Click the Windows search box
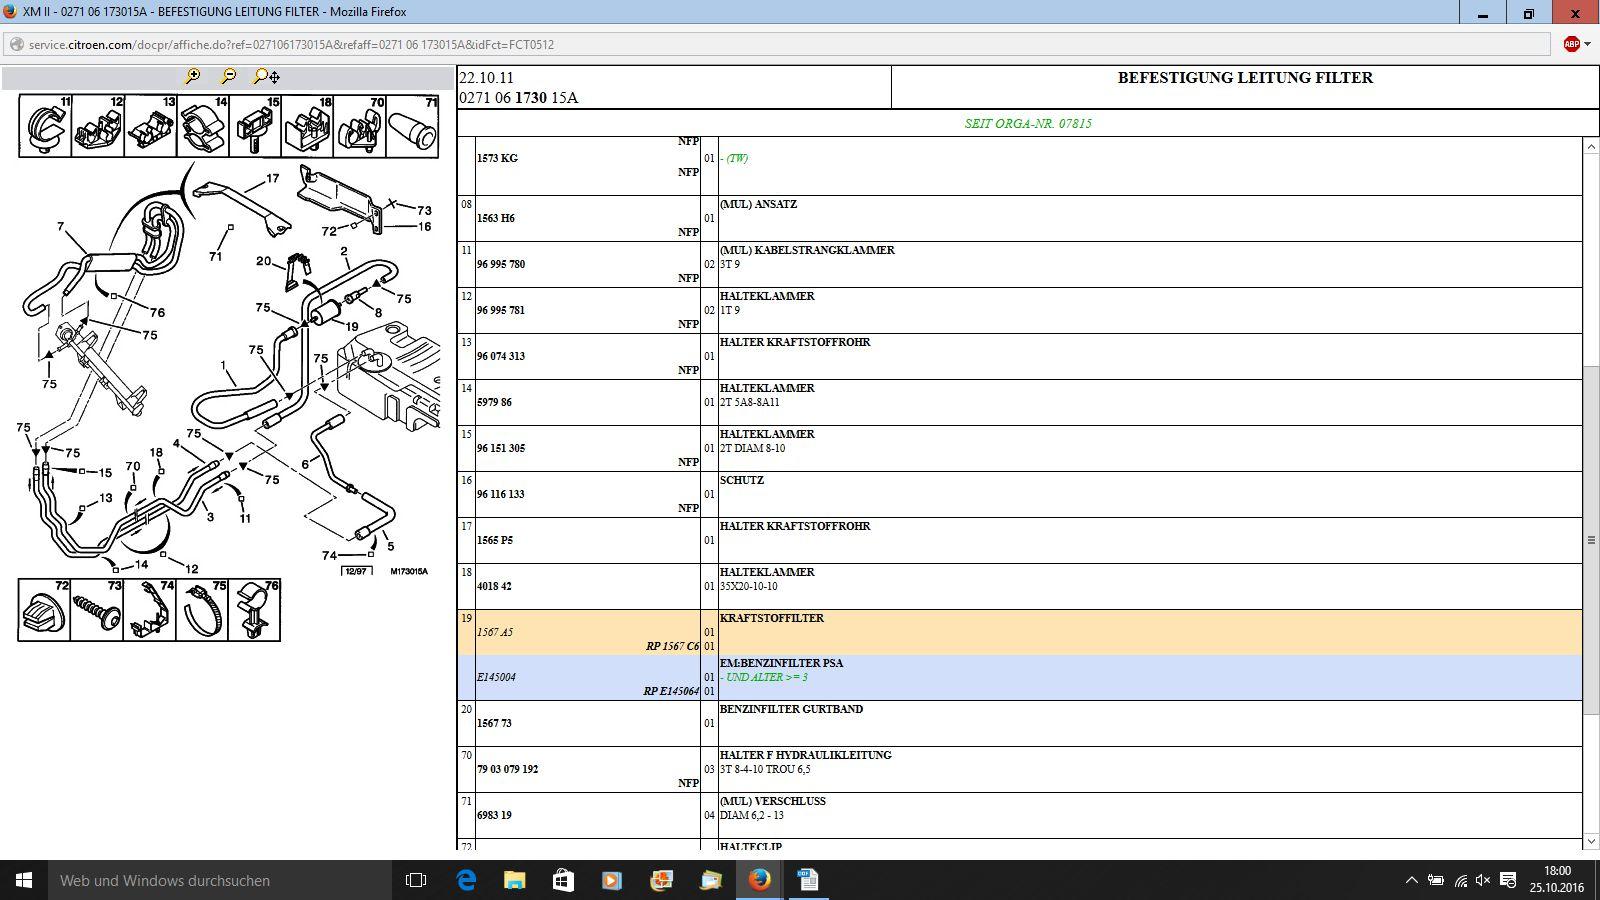Screen dimensions: 1600x900 [220, 880]
